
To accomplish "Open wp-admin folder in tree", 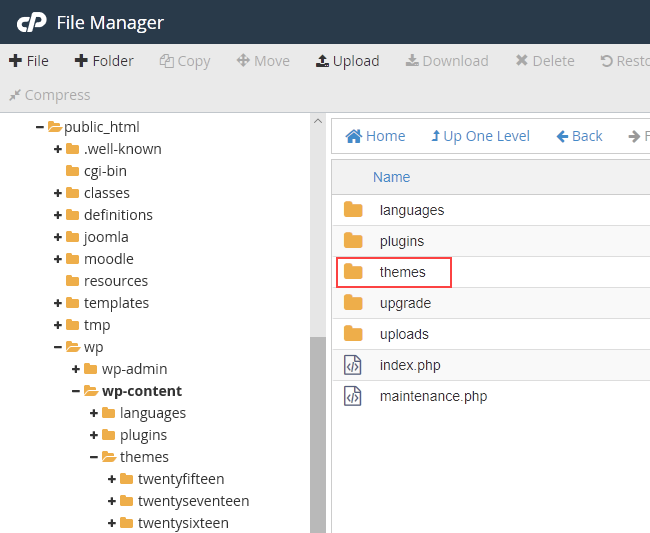I will point(134,368).
